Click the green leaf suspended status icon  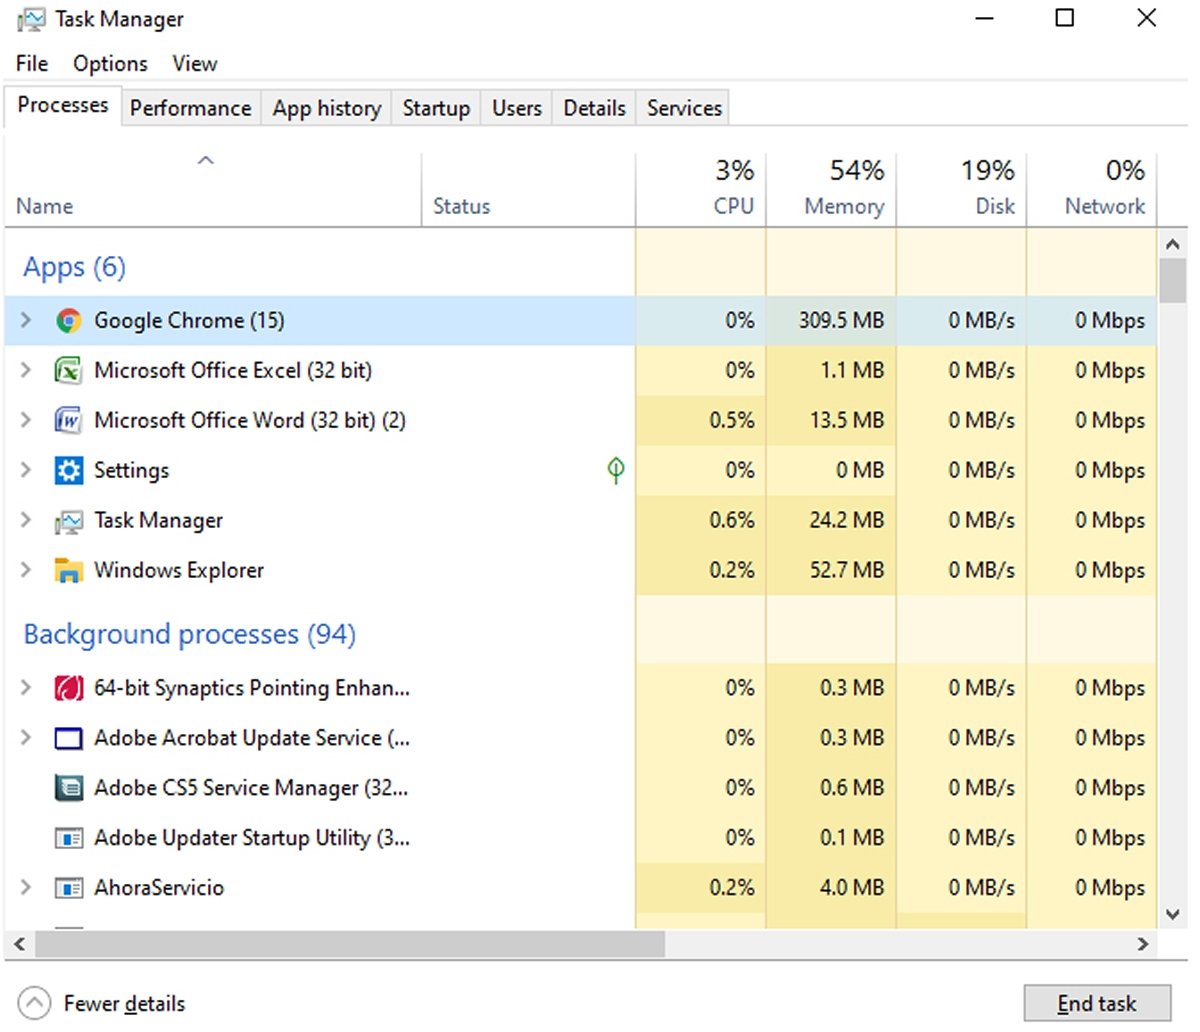[x=616, y=470]
